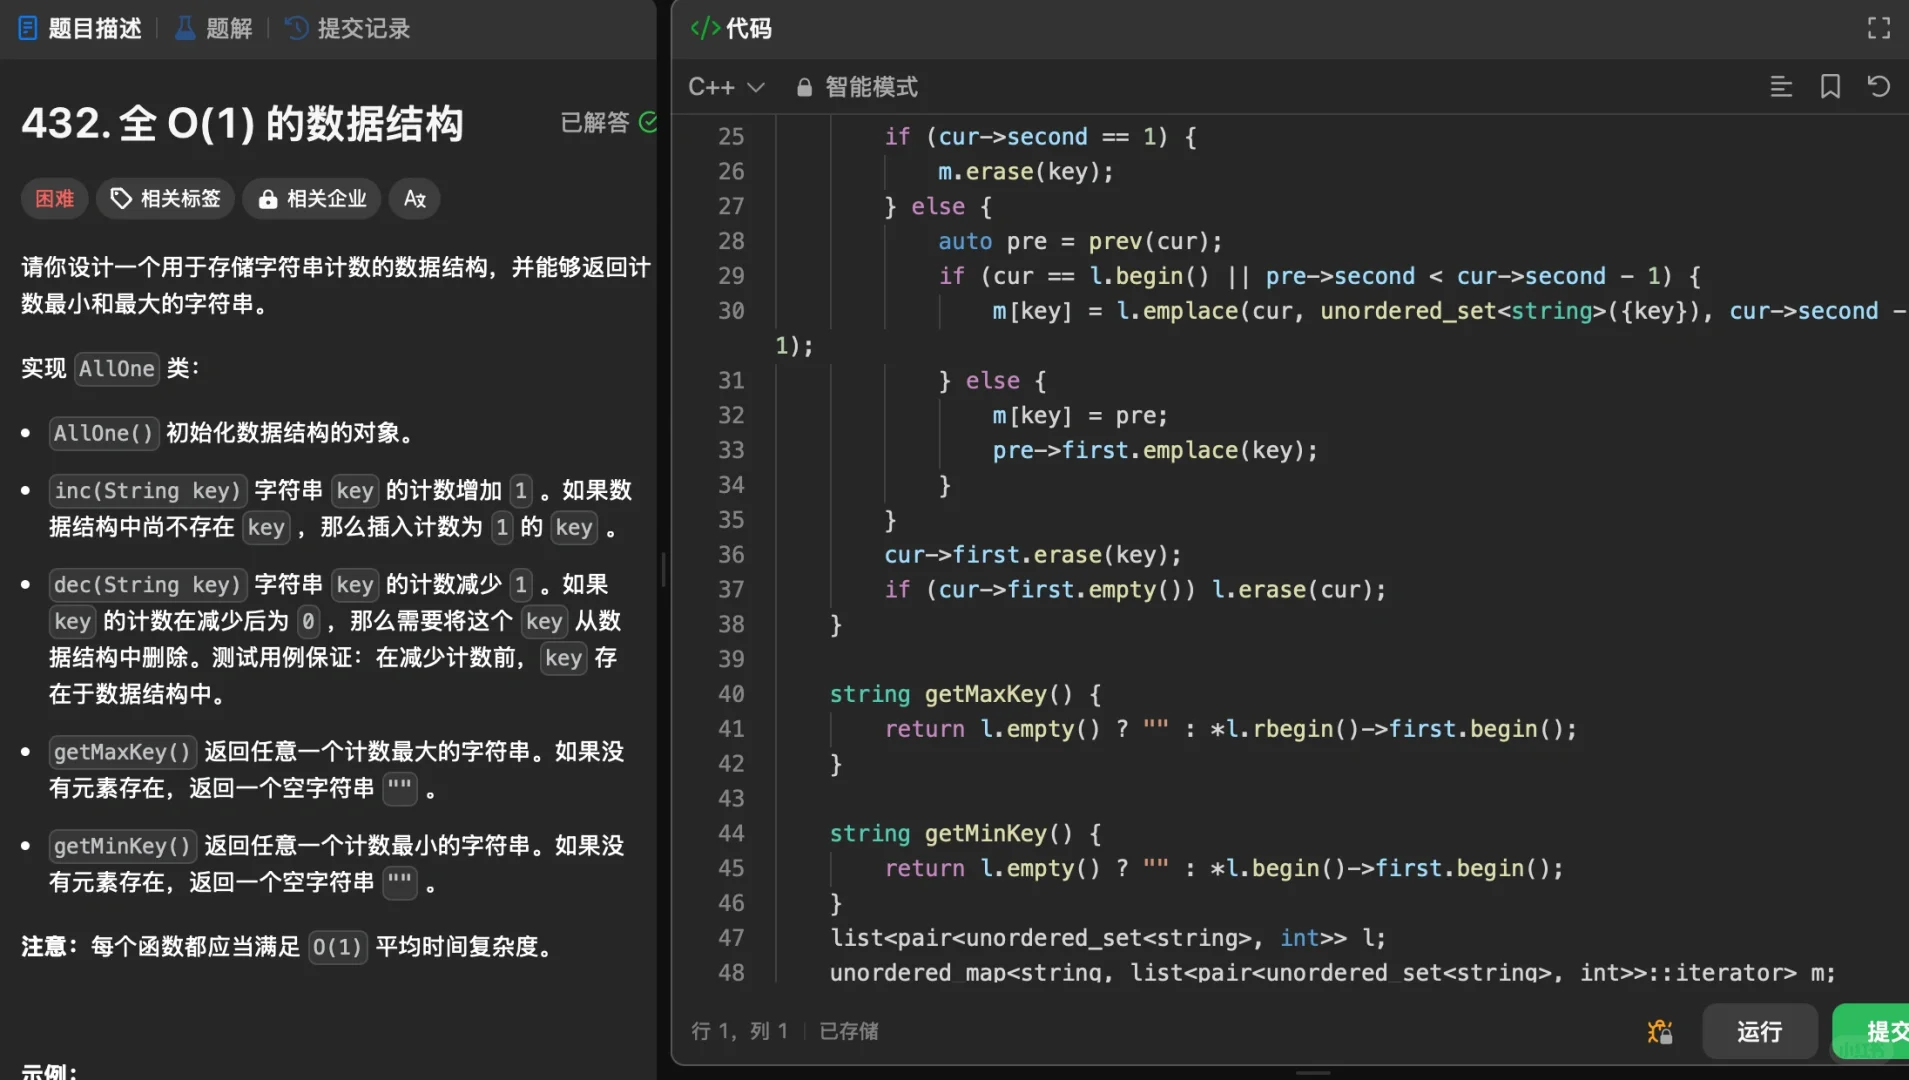The image size is (1909, 1080).
Task: Click in the string getMaxKey() line
Action: pyautogui.click(x=965, y=694)
